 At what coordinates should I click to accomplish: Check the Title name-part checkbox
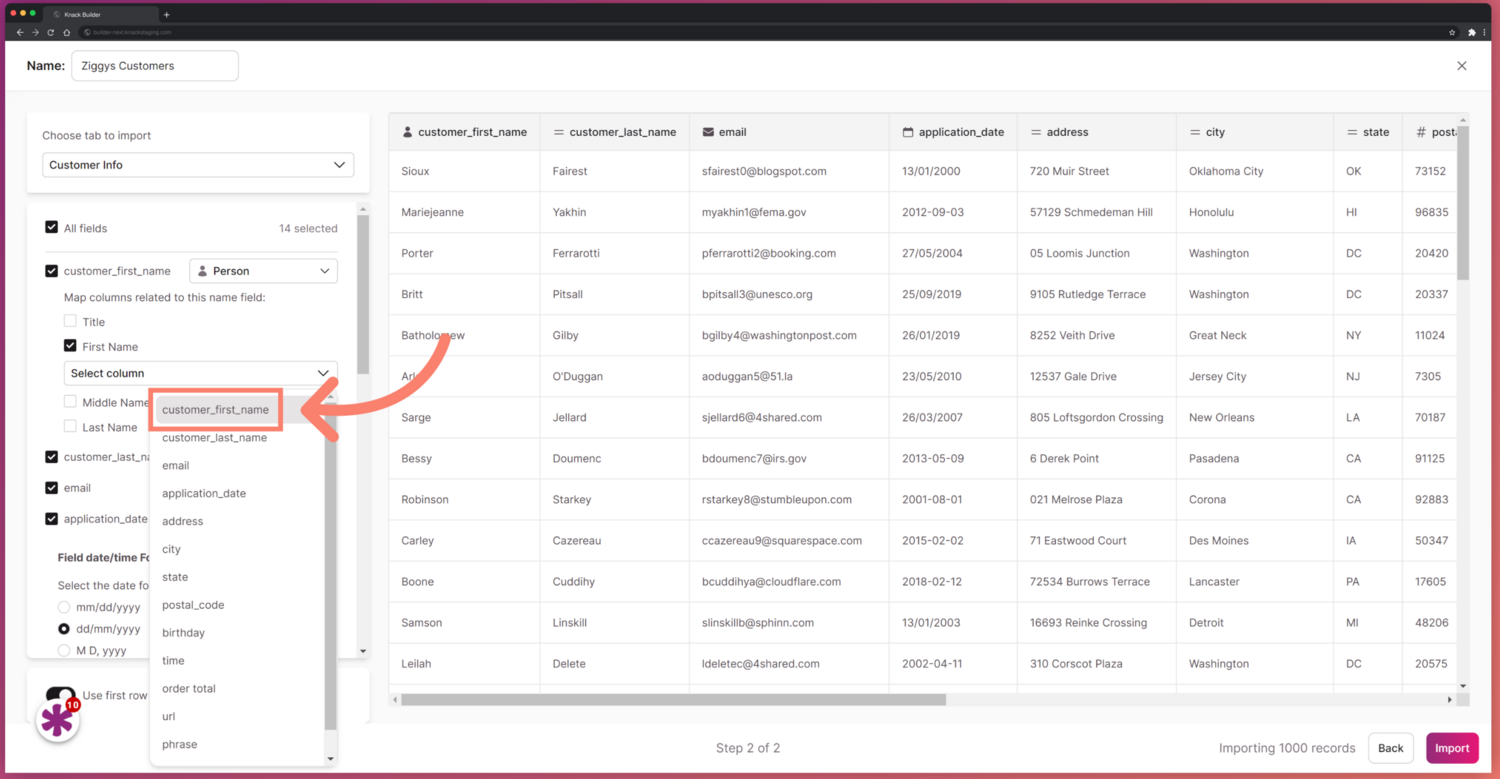coord(70,322)
